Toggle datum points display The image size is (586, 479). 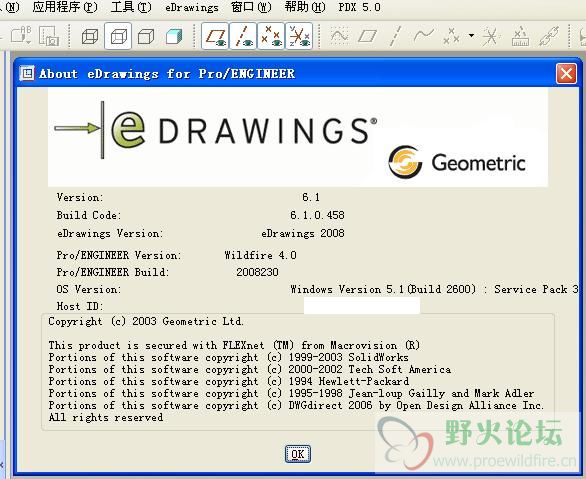pos(271,36)
